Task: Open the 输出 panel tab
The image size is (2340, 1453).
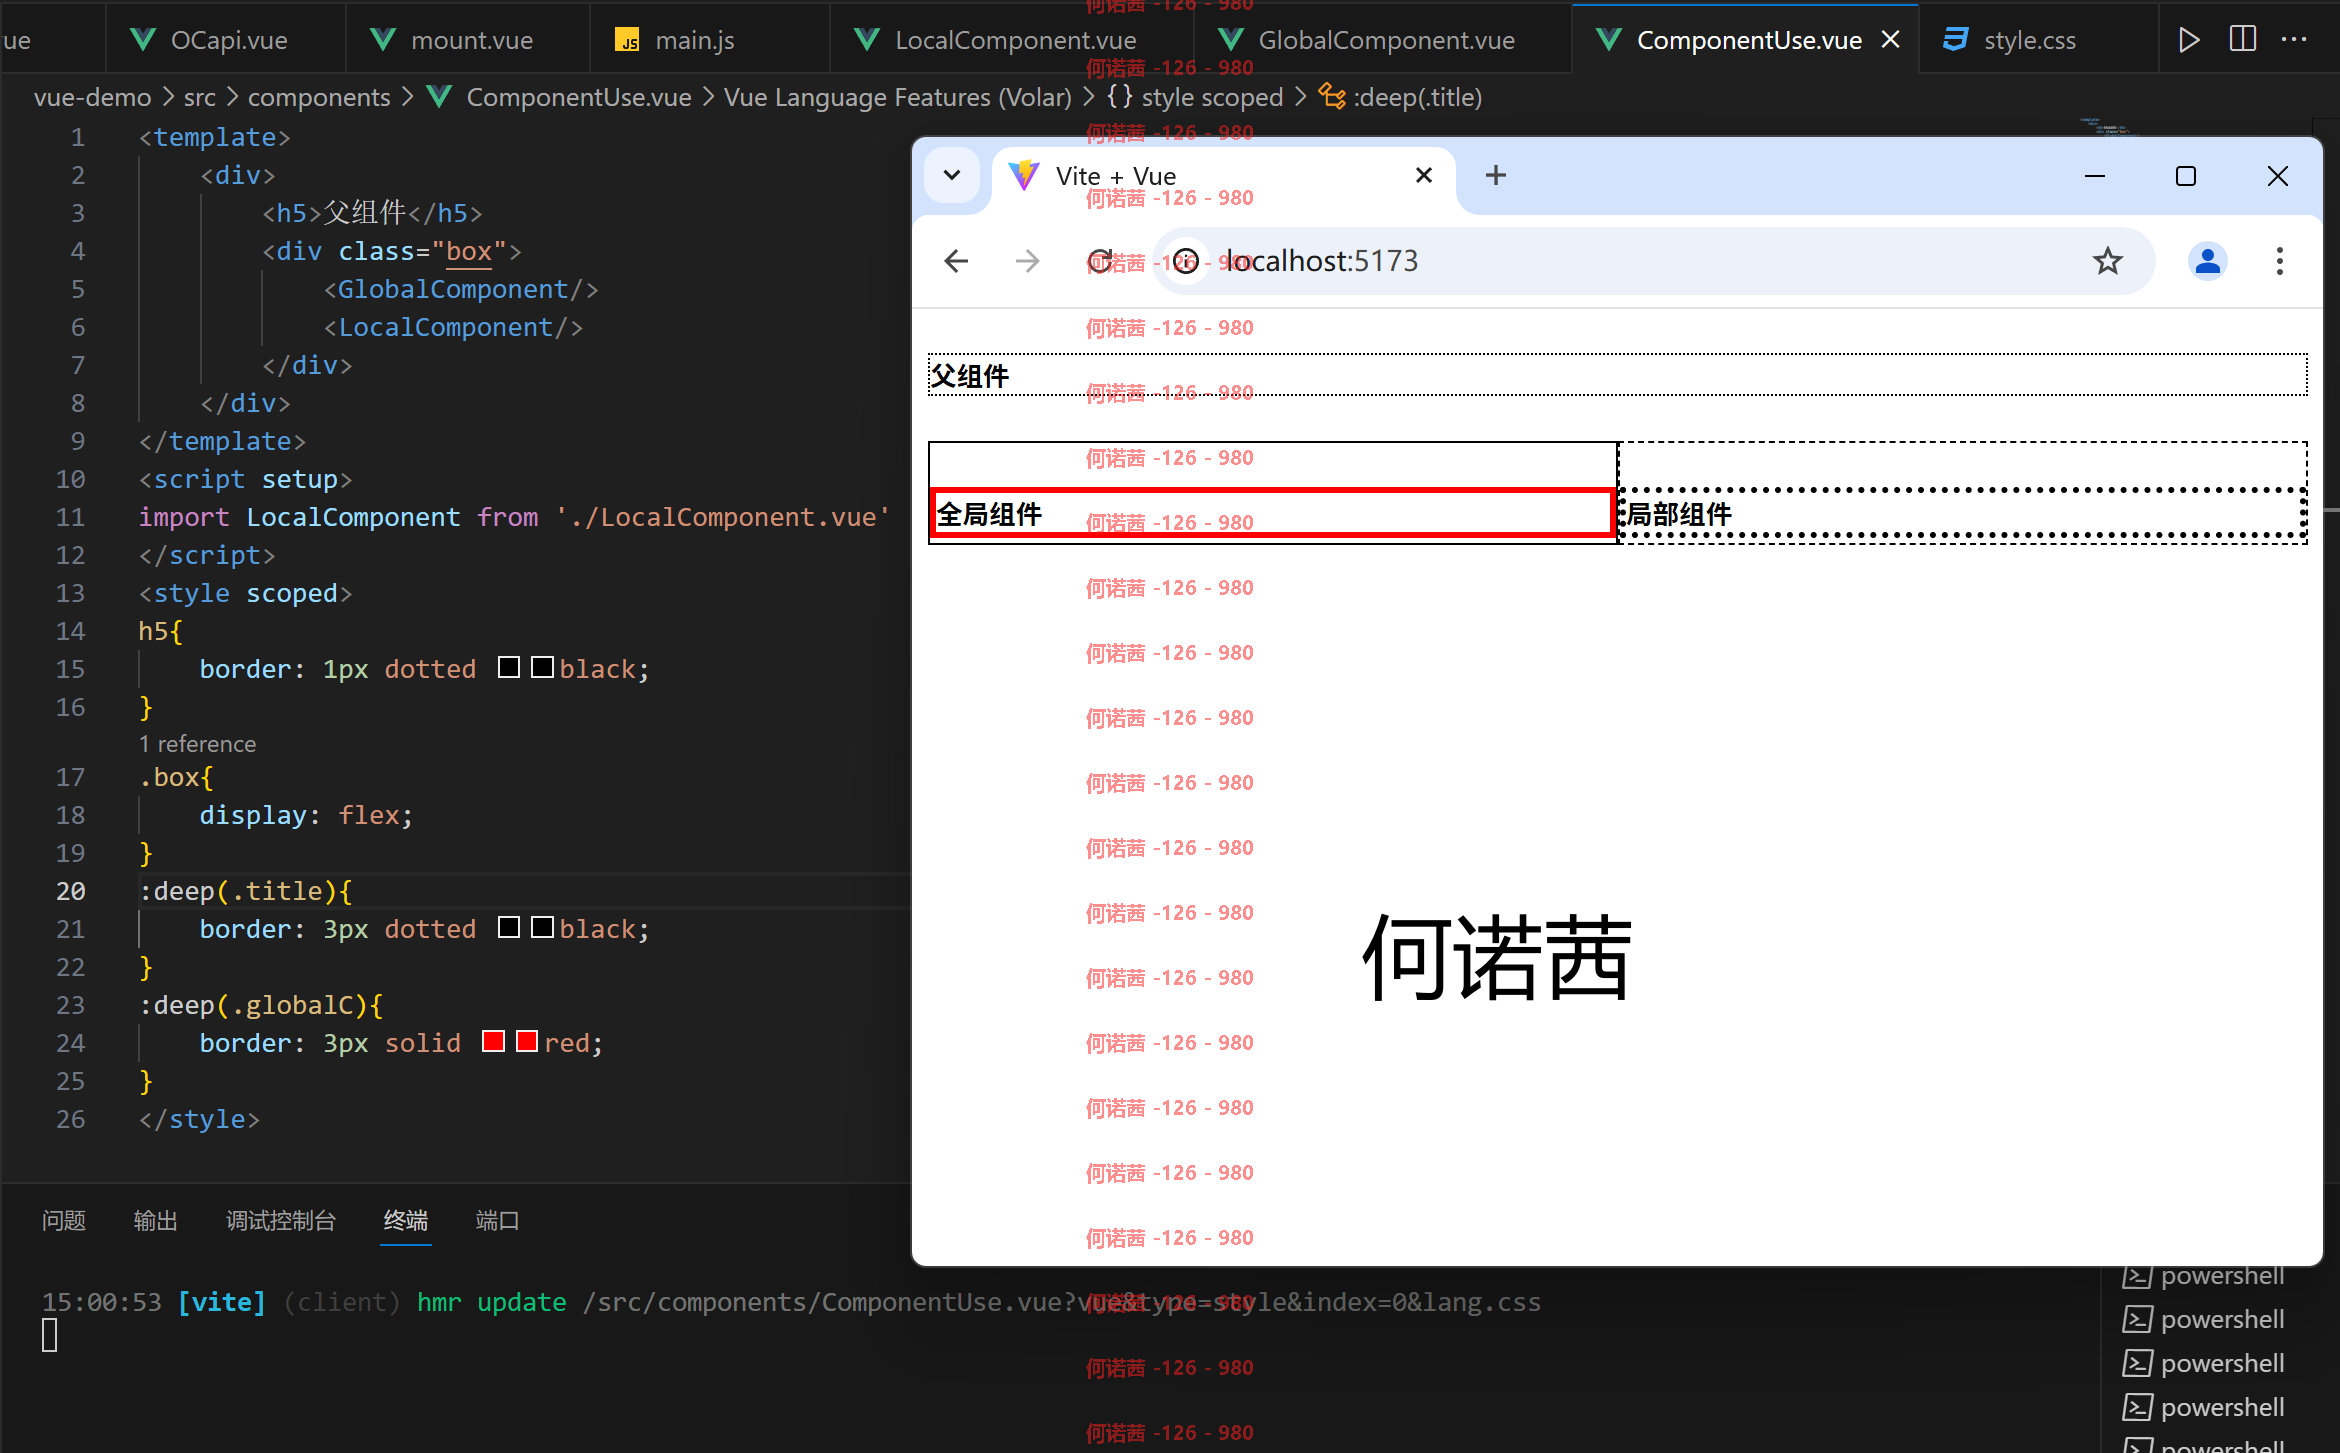Action: [155, 1220]
